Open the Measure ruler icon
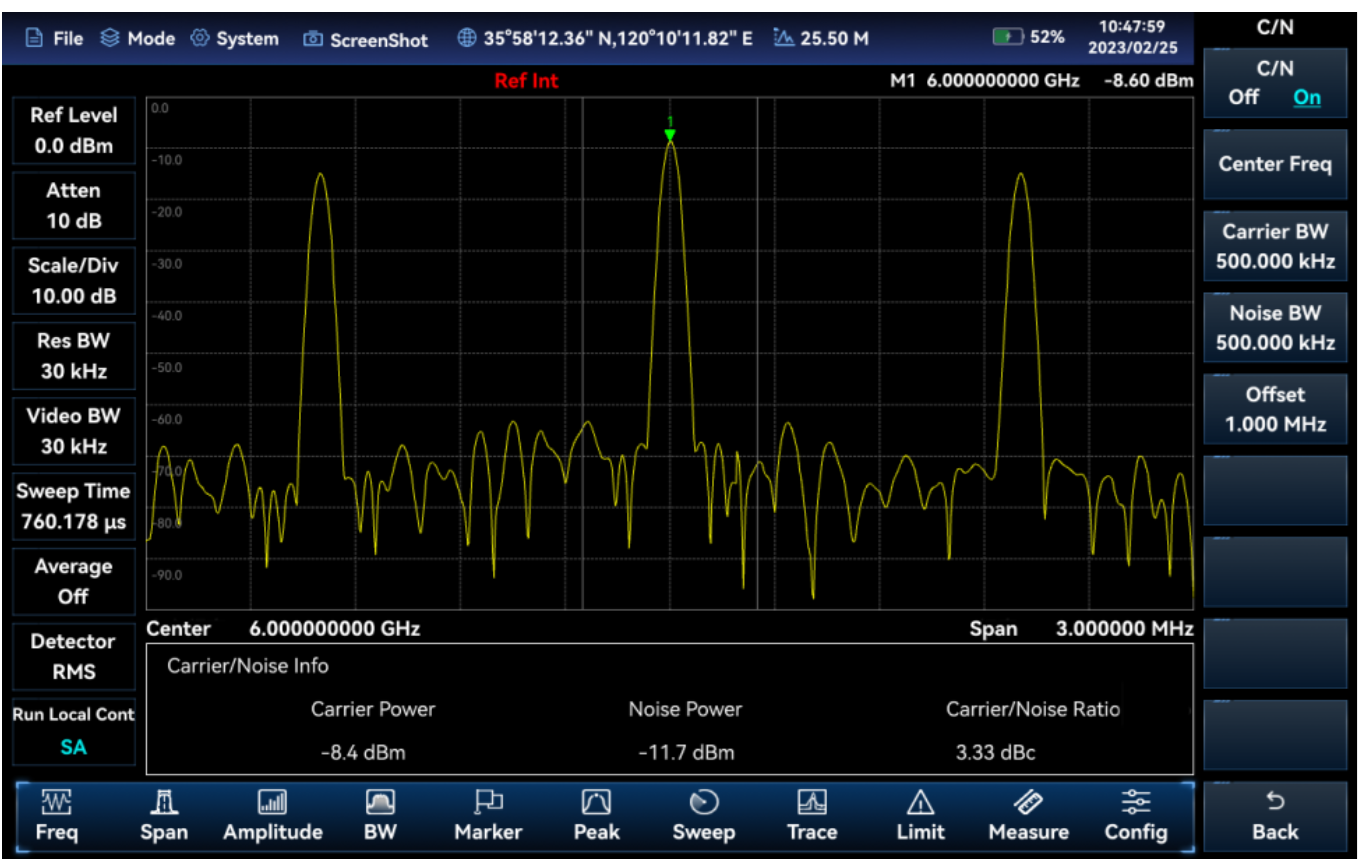The image size is (1360, 863). tap(1028, 802)
